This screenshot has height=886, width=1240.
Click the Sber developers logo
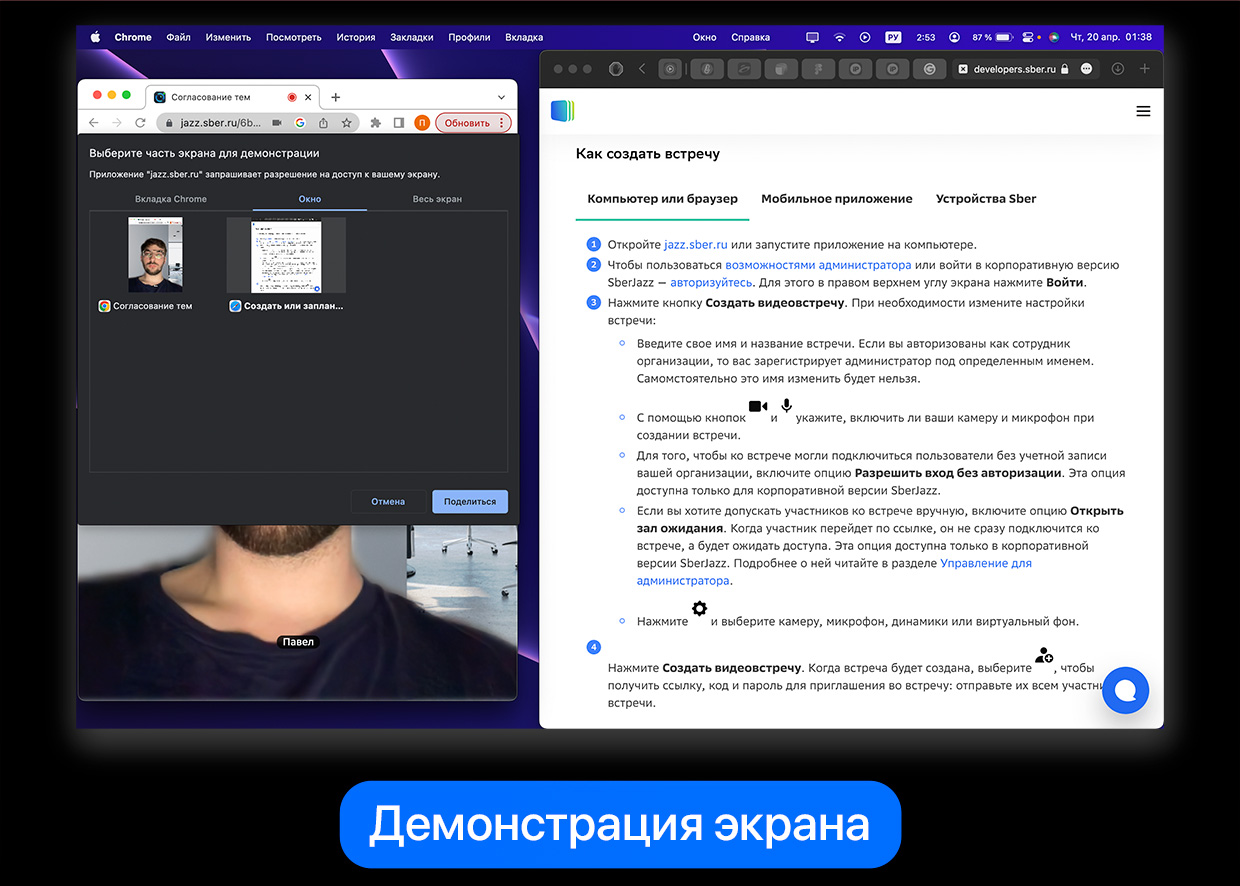click(x=562, y=111)
